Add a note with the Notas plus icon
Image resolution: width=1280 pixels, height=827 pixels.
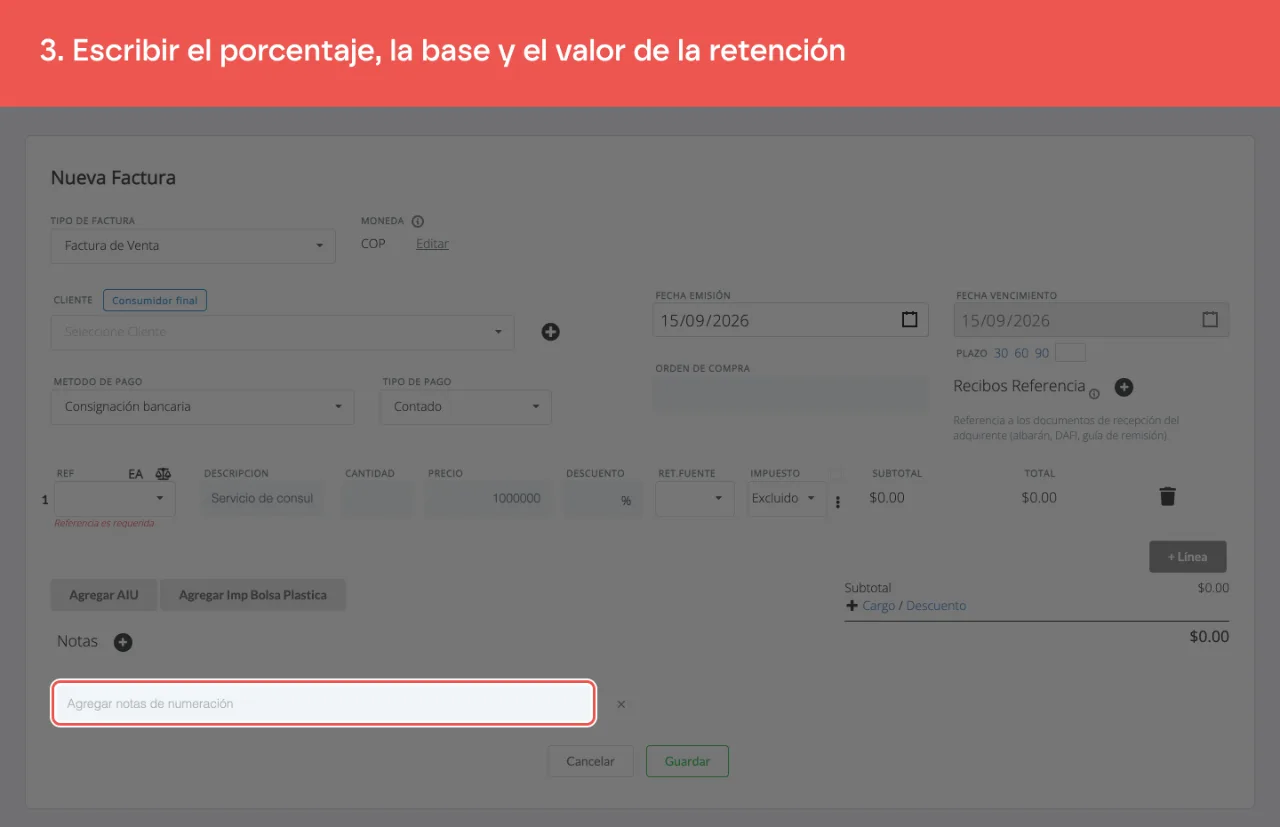tap(123, 642)
